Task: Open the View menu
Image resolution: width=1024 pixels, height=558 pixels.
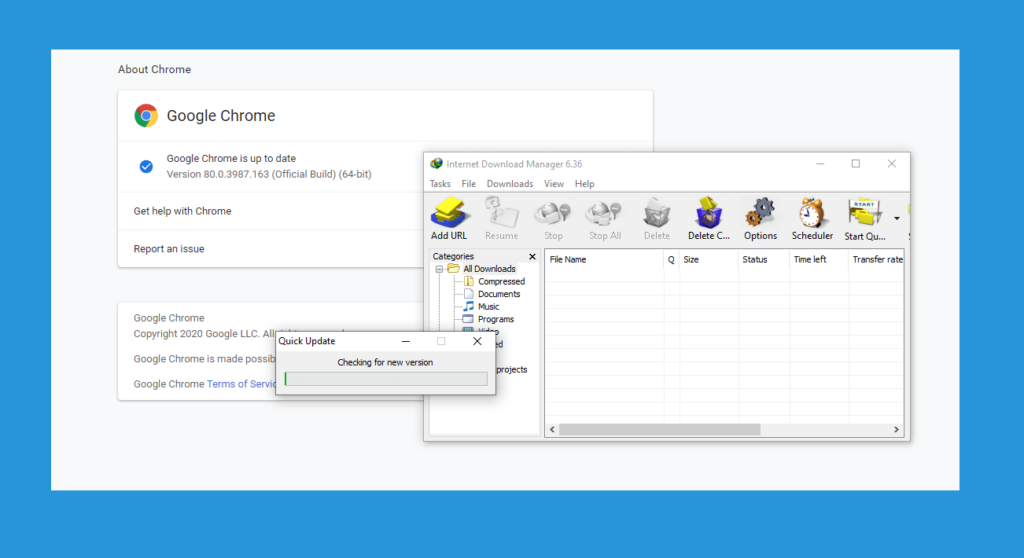Action: coord(554,184)
